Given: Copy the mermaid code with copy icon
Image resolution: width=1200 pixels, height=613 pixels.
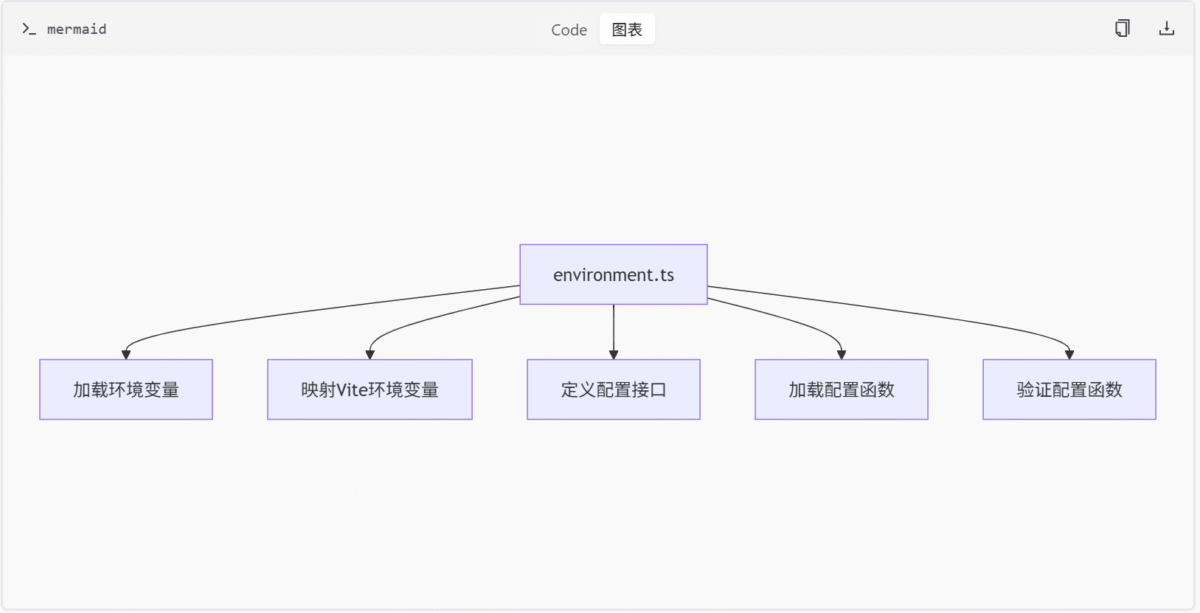Looking at the screenshot, I should [1122, 29].
